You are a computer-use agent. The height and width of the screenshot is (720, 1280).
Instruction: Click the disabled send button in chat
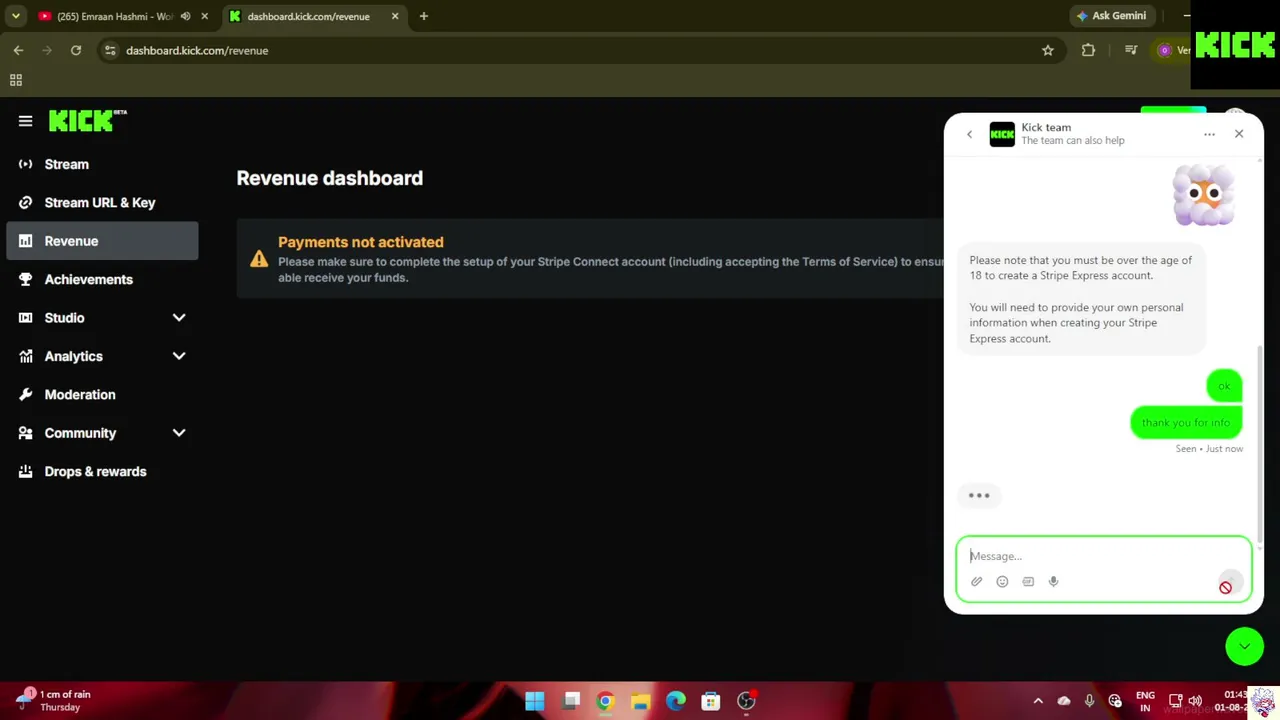1230,583
